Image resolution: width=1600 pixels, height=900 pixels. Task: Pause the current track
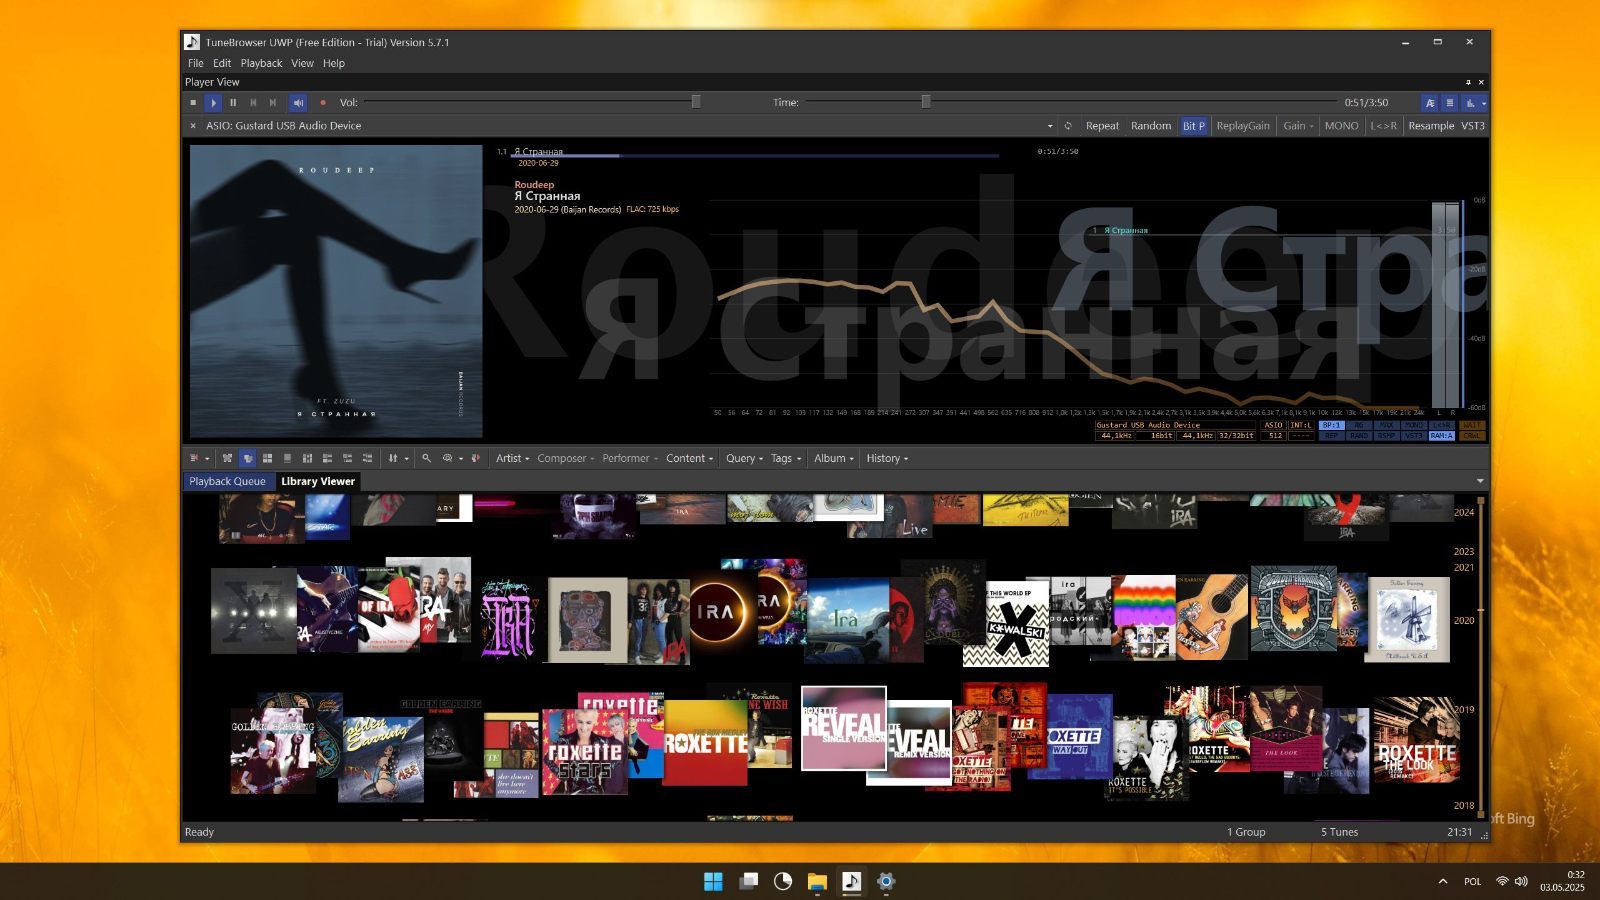pos(233,102)
